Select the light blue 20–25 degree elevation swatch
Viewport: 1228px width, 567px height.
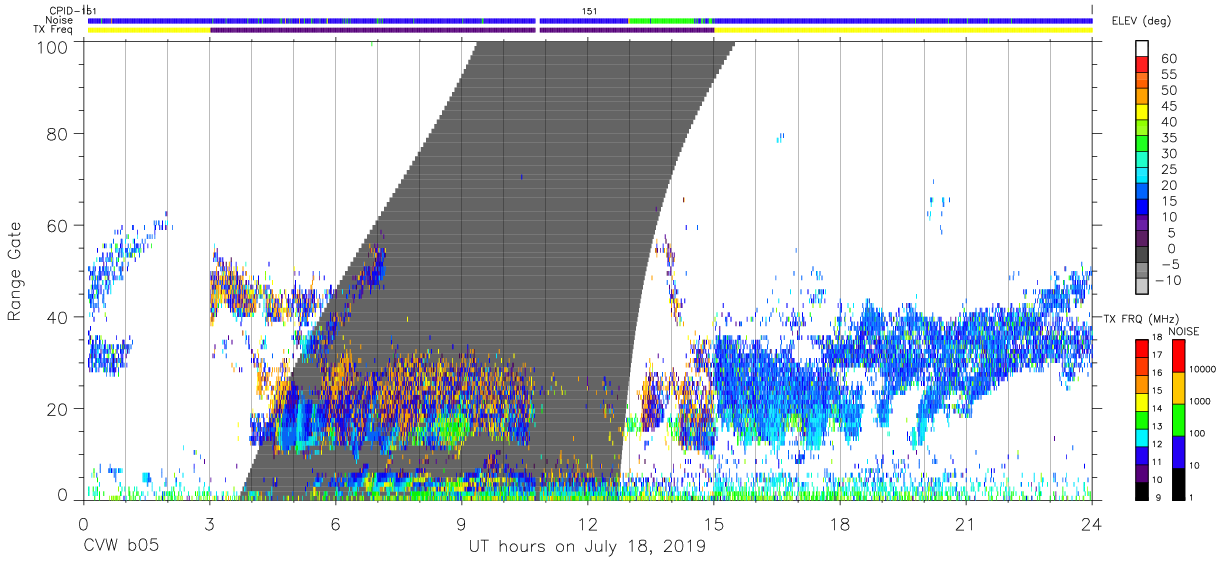(1141, 177)
